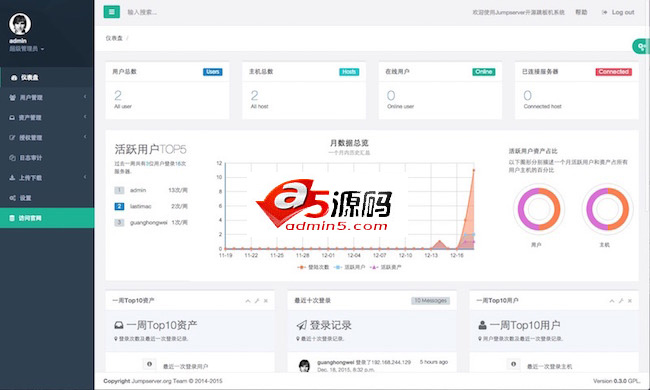Click the Jumpserver.org Team footer text

pos(159,381)
